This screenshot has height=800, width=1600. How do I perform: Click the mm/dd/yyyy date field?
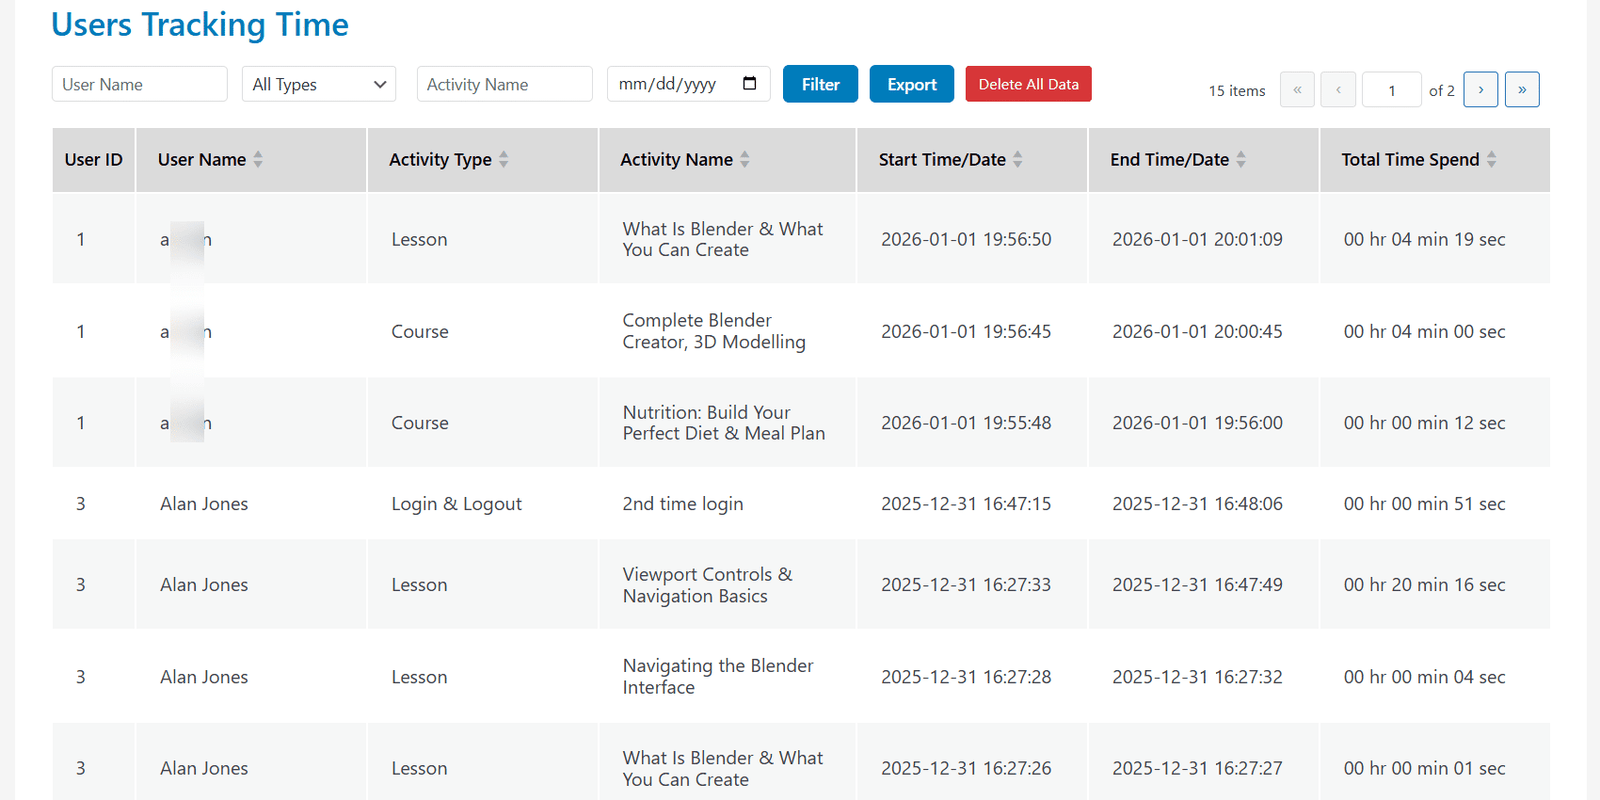[x=689, y=84]
